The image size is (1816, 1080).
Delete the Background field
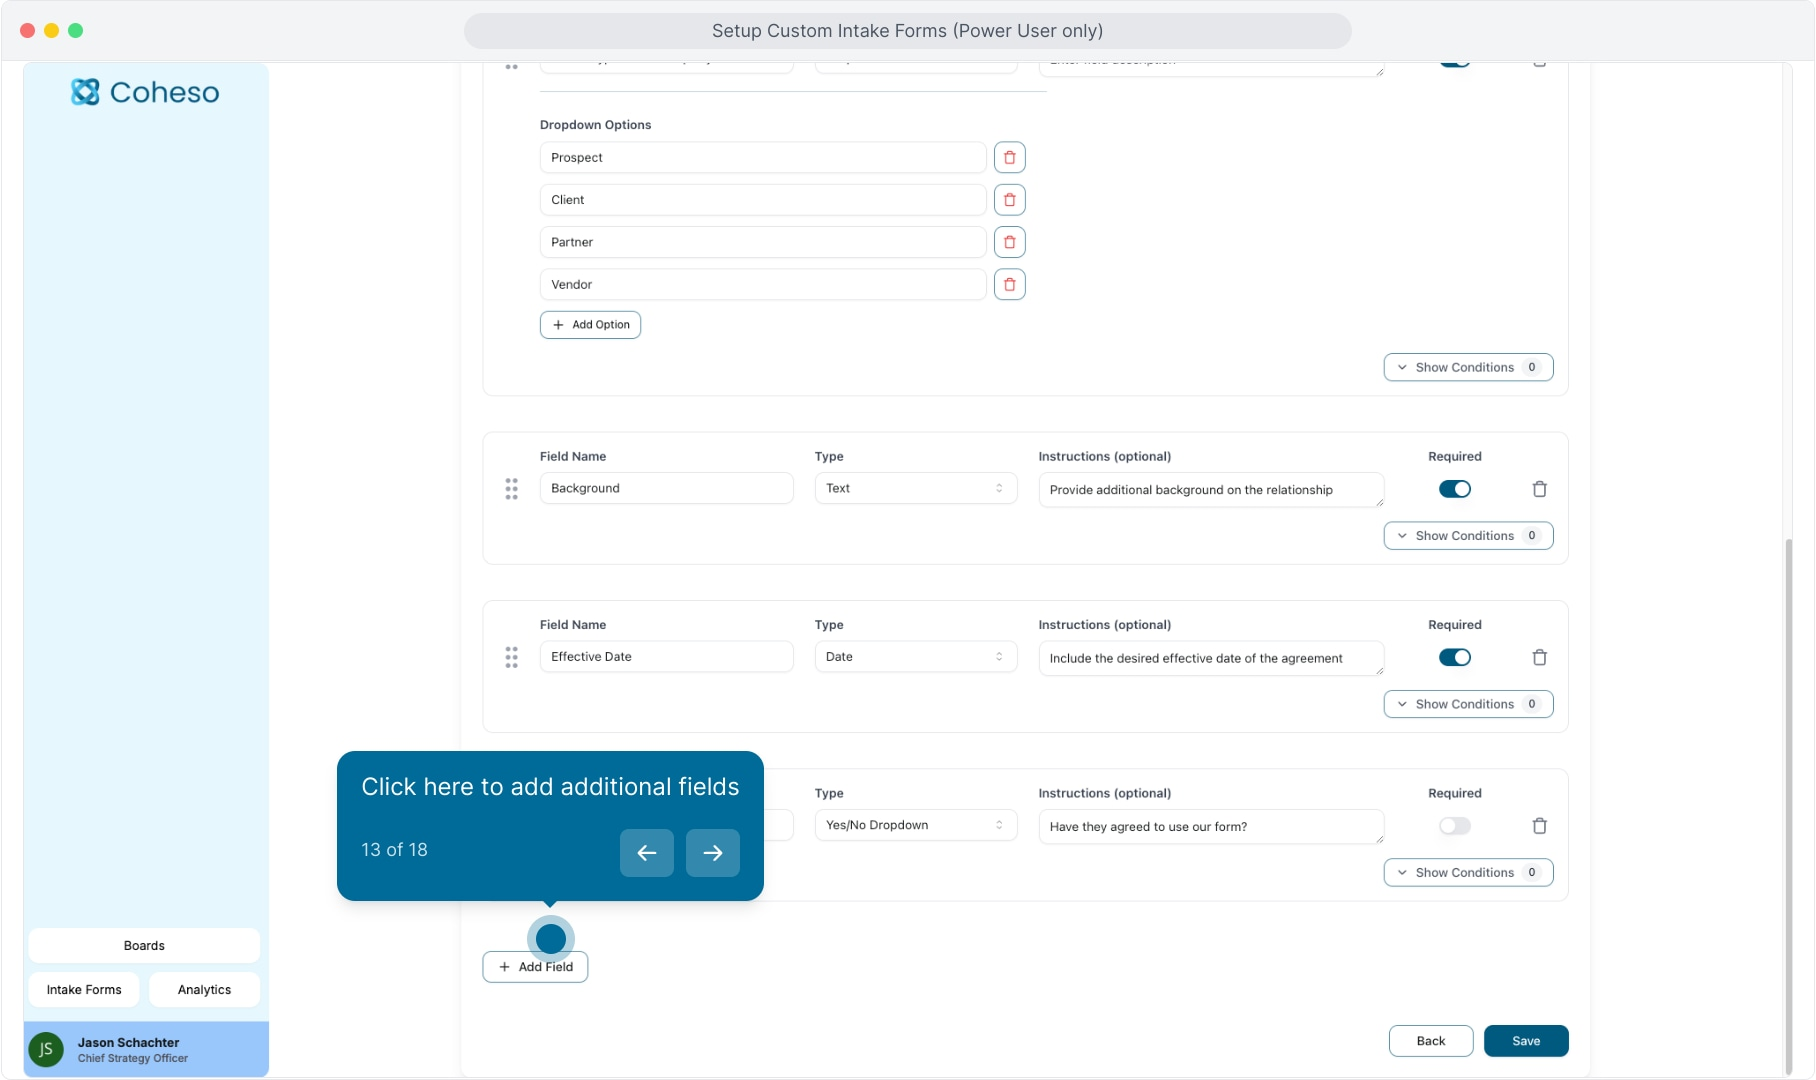tap(1539, 489)
